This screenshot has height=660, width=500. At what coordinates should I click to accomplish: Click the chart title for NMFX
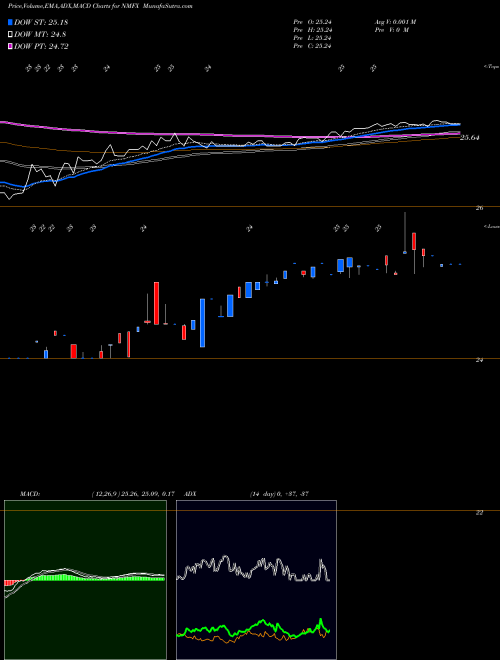coord(100,6)
